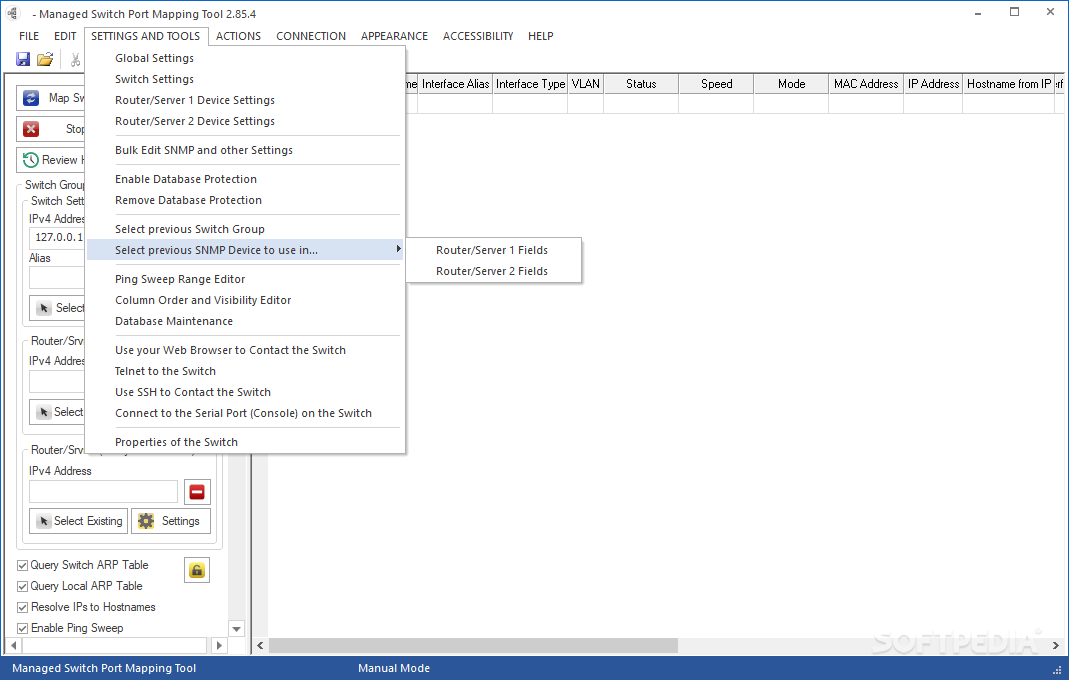This screenshot has height=680, width=1069.
Task: Open the APPEARANCE menu
Action: coord(394,36)
